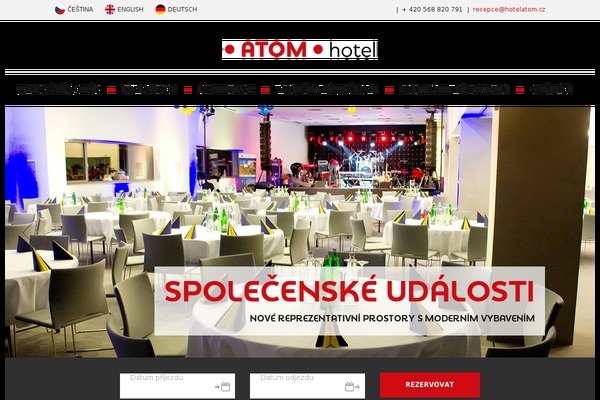600x400 pixels.
Task: Click the Czech flag icon
Action: point(60,10)
